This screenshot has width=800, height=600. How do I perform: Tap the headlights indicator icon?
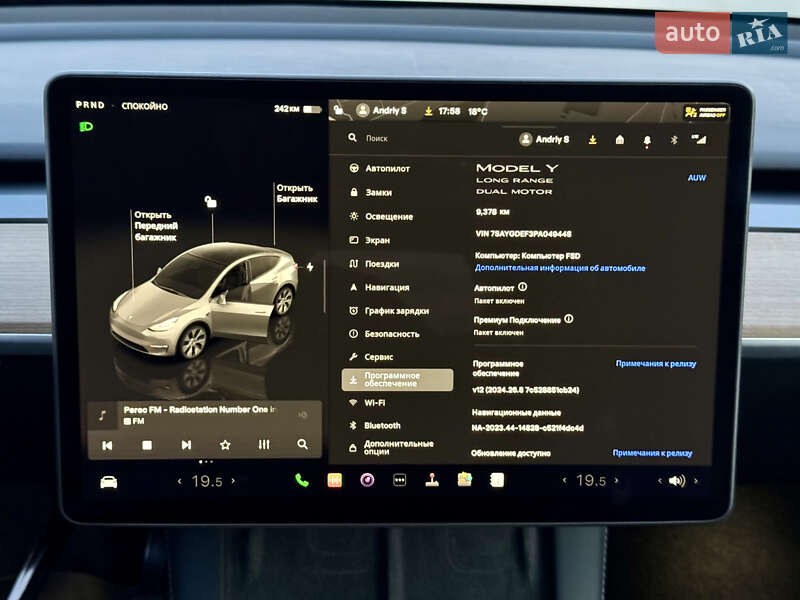86,127
